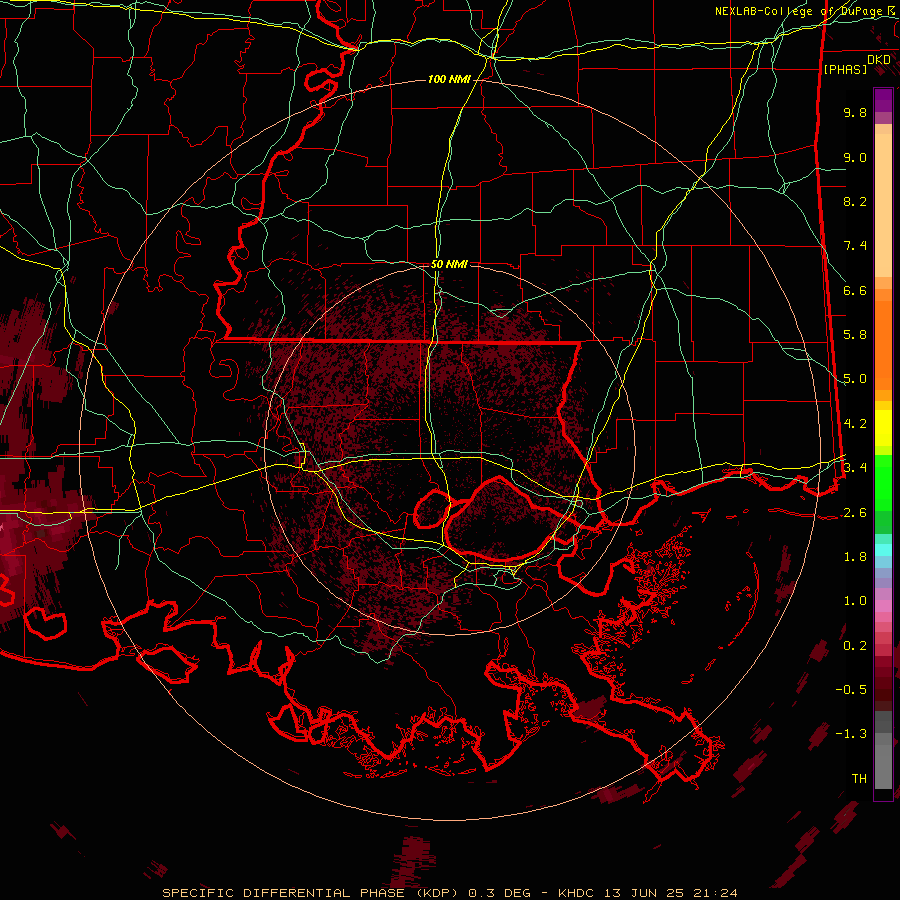The image size is (900, 900).
Task: Click the KHDC station identifier in caption
Action: [577, 893]
